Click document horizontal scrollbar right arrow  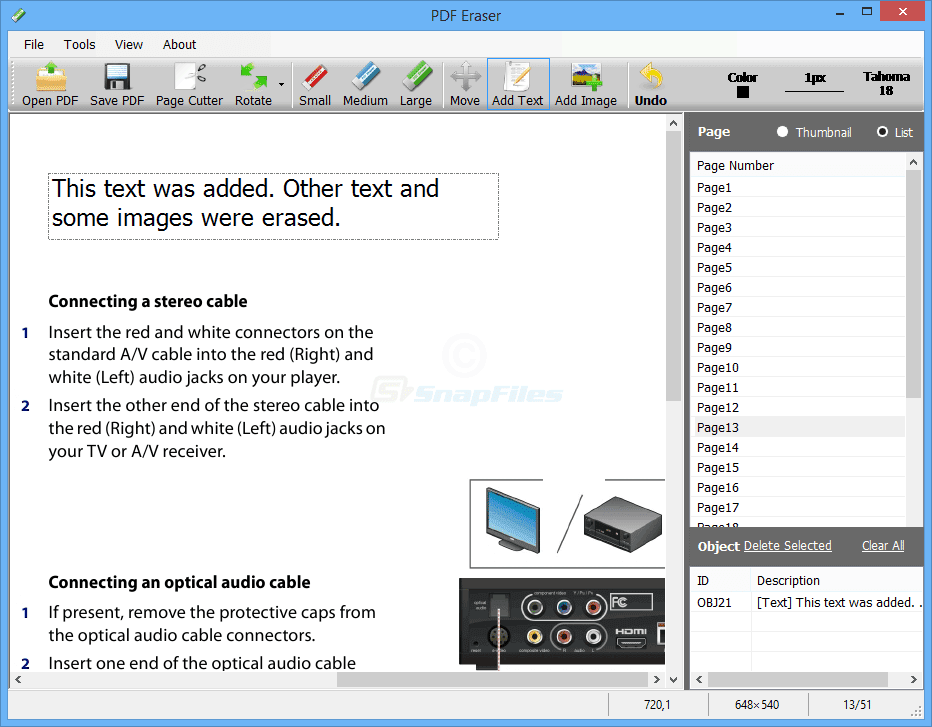click(657, 679)
